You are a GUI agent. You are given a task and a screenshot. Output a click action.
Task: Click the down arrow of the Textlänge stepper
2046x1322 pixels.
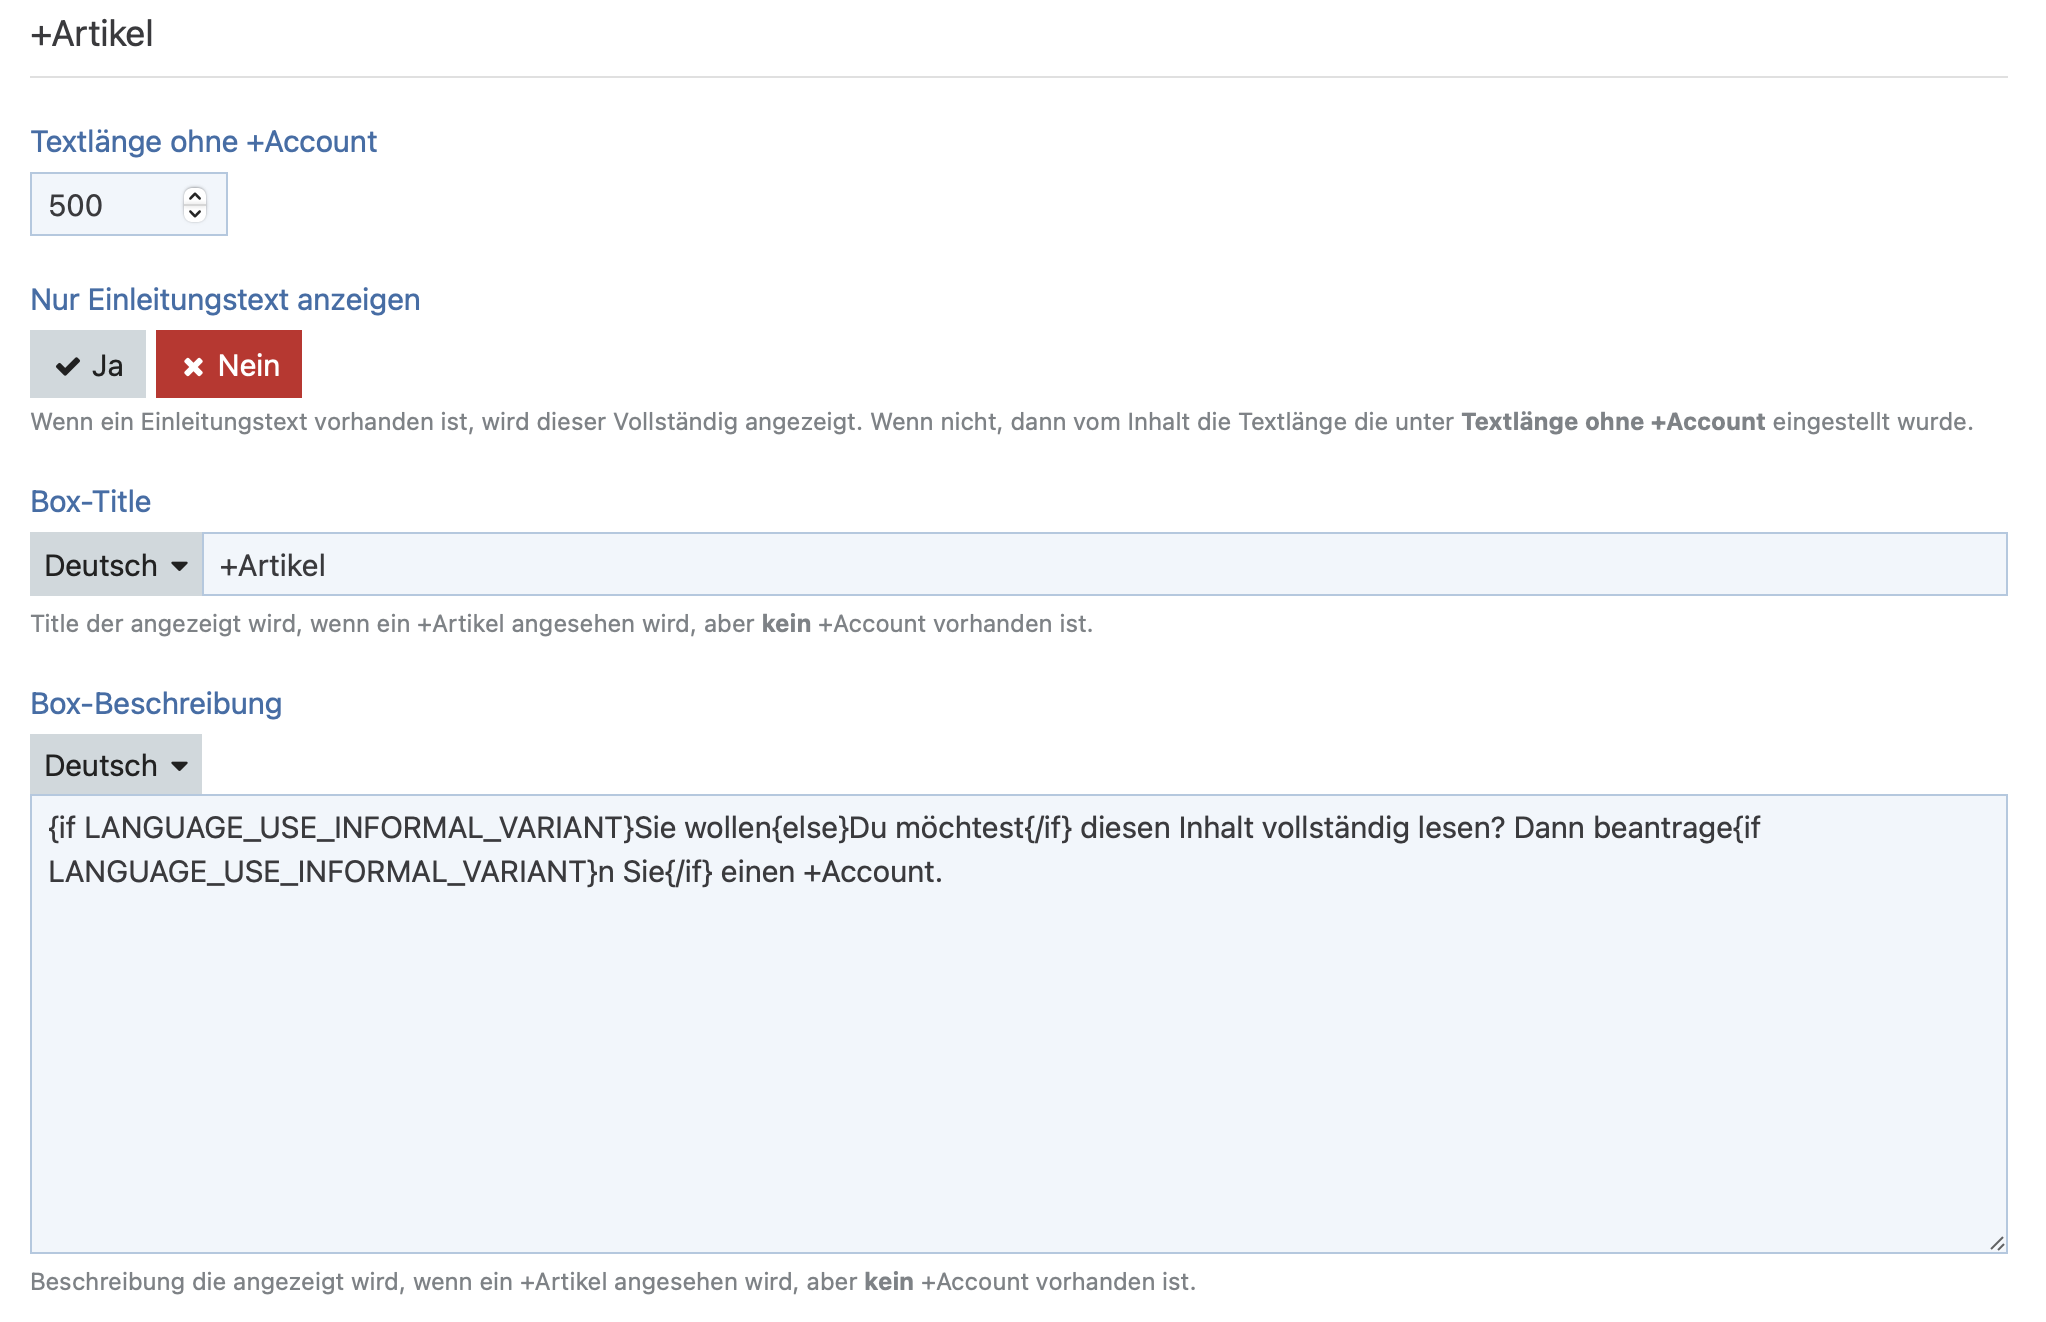tap(196, 213)
